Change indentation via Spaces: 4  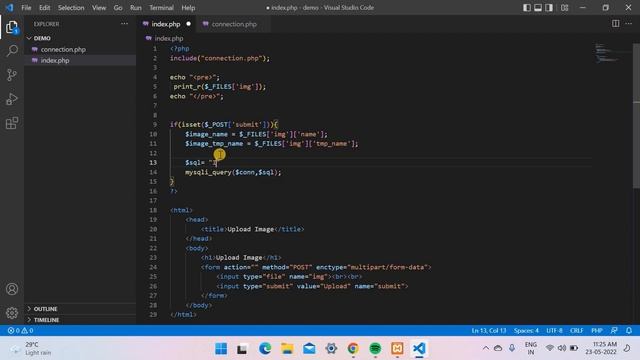pos(526,331)
